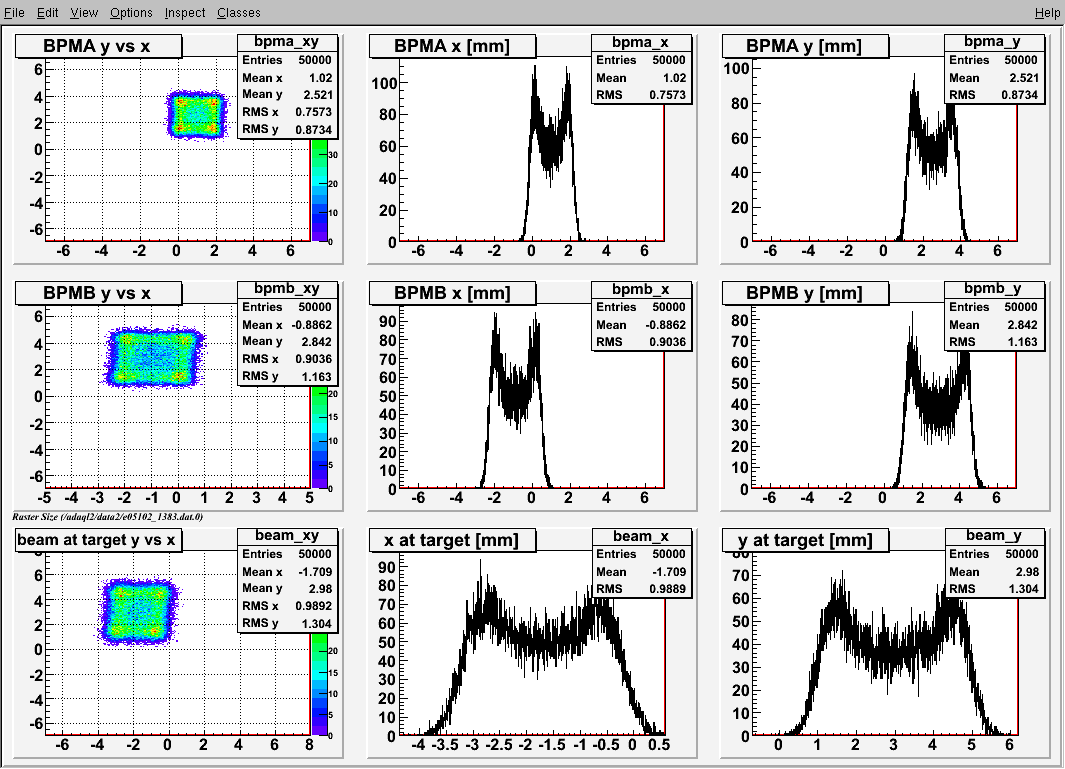Image resolution: width=1065 pixels, height=769 pixels.
Task: Click the bpmb_y statistics box header
Action: click(x=992, y=289)
